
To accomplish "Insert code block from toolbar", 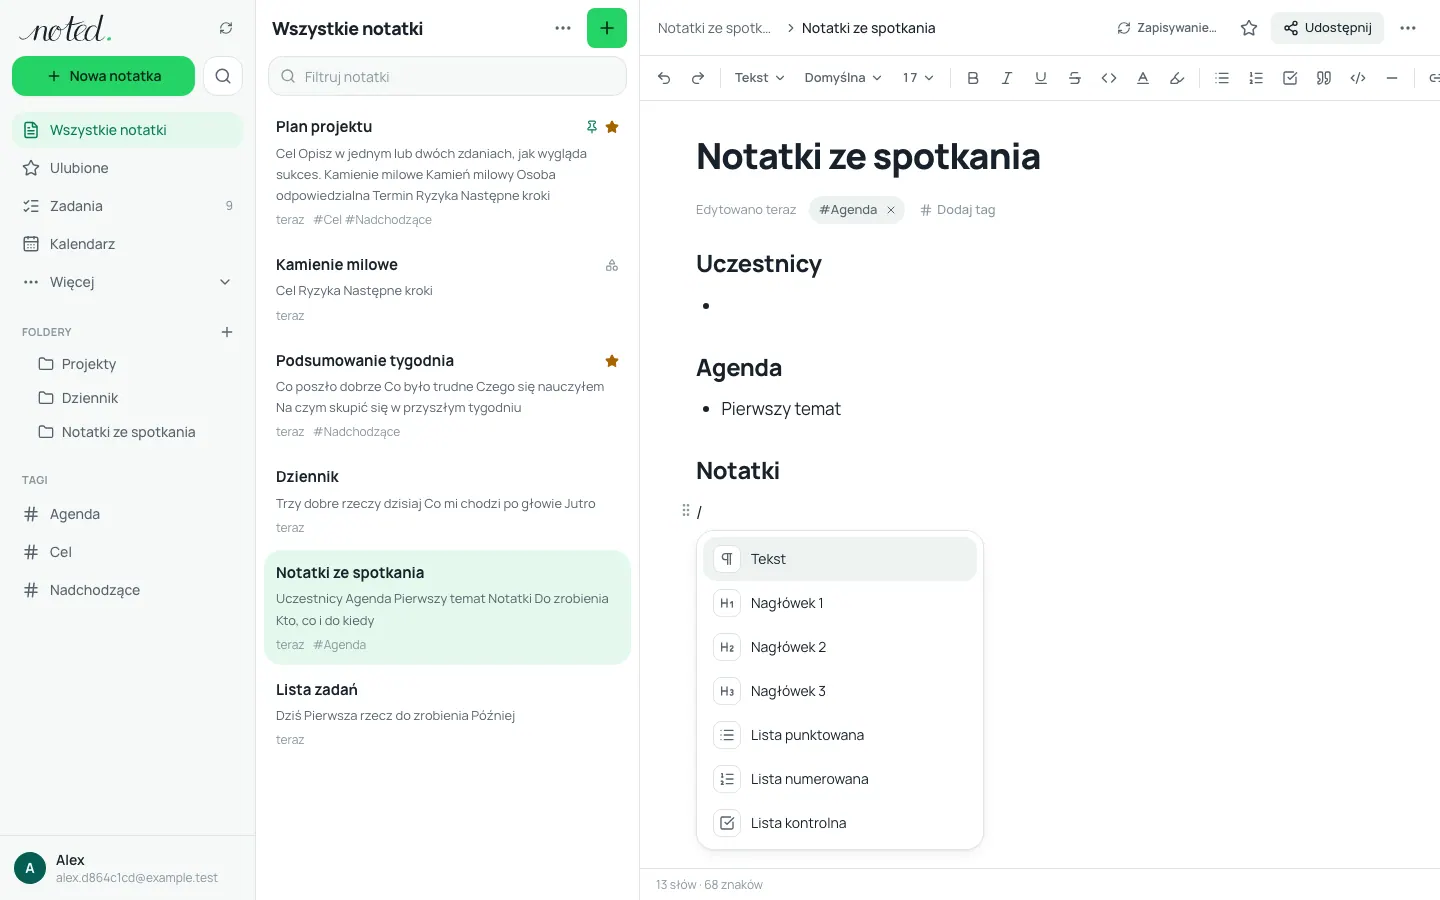I will 1358,78.
